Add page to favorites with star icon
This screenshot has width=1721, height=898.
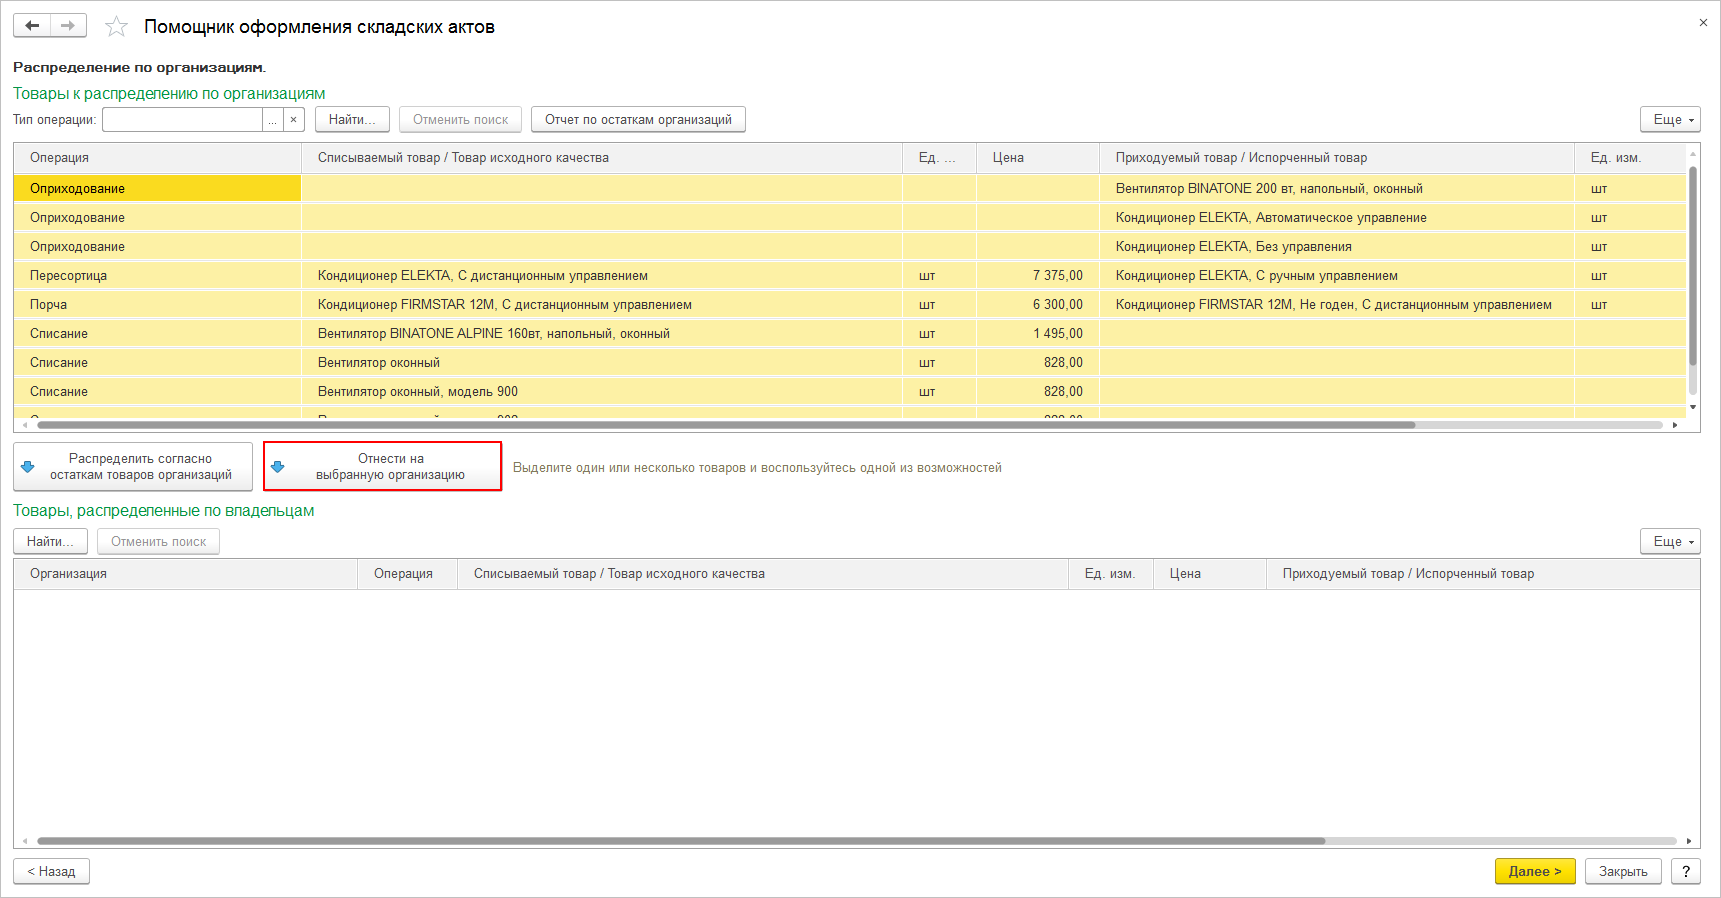coord(117,27)
